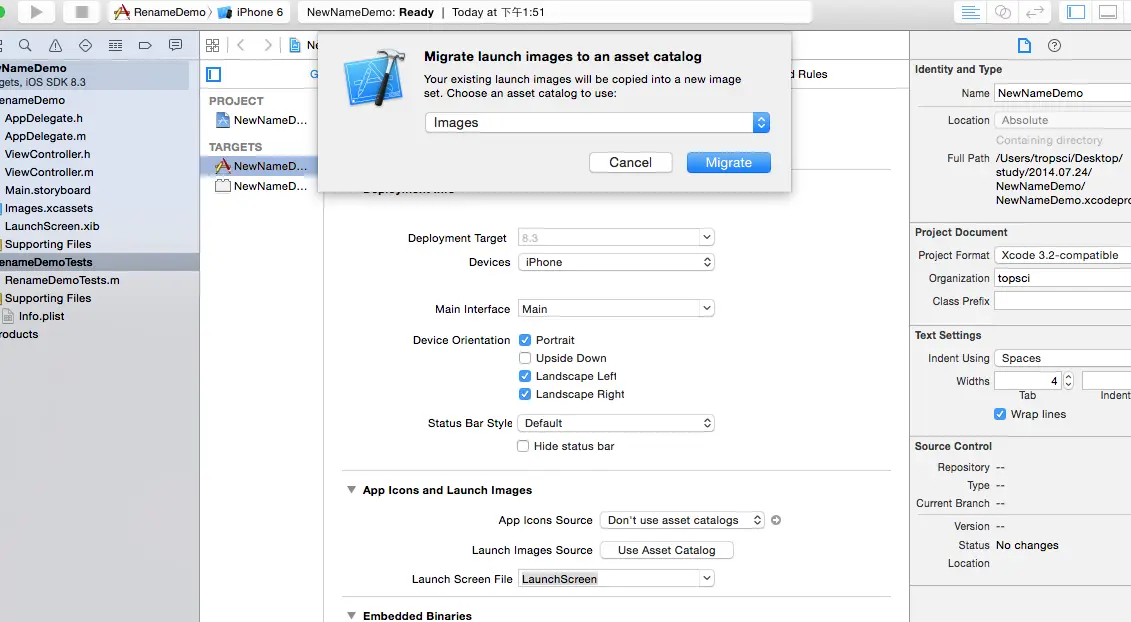Click Use Asset Catalog button
Screen dimensions: 1131x622
pos(666,550)
